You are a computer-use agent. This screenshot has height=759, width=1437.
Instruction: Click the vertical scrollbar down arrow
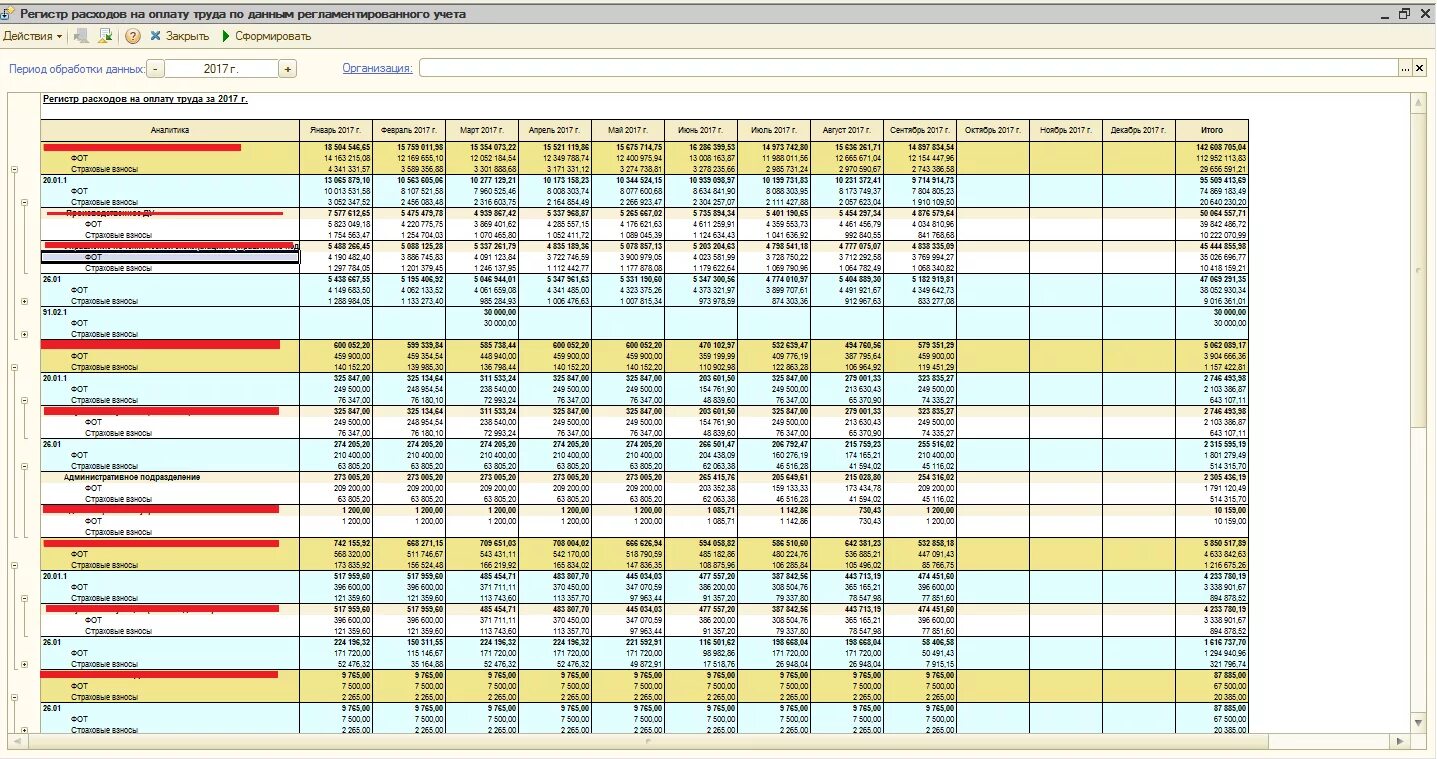pyautogui.click(x=1418, y=722)
